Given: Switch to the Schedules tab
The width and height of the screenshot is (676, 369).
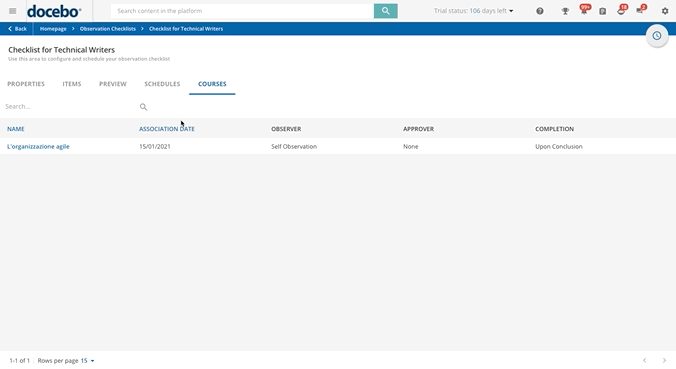Looking at the screenshot, I should click(162, 84).
